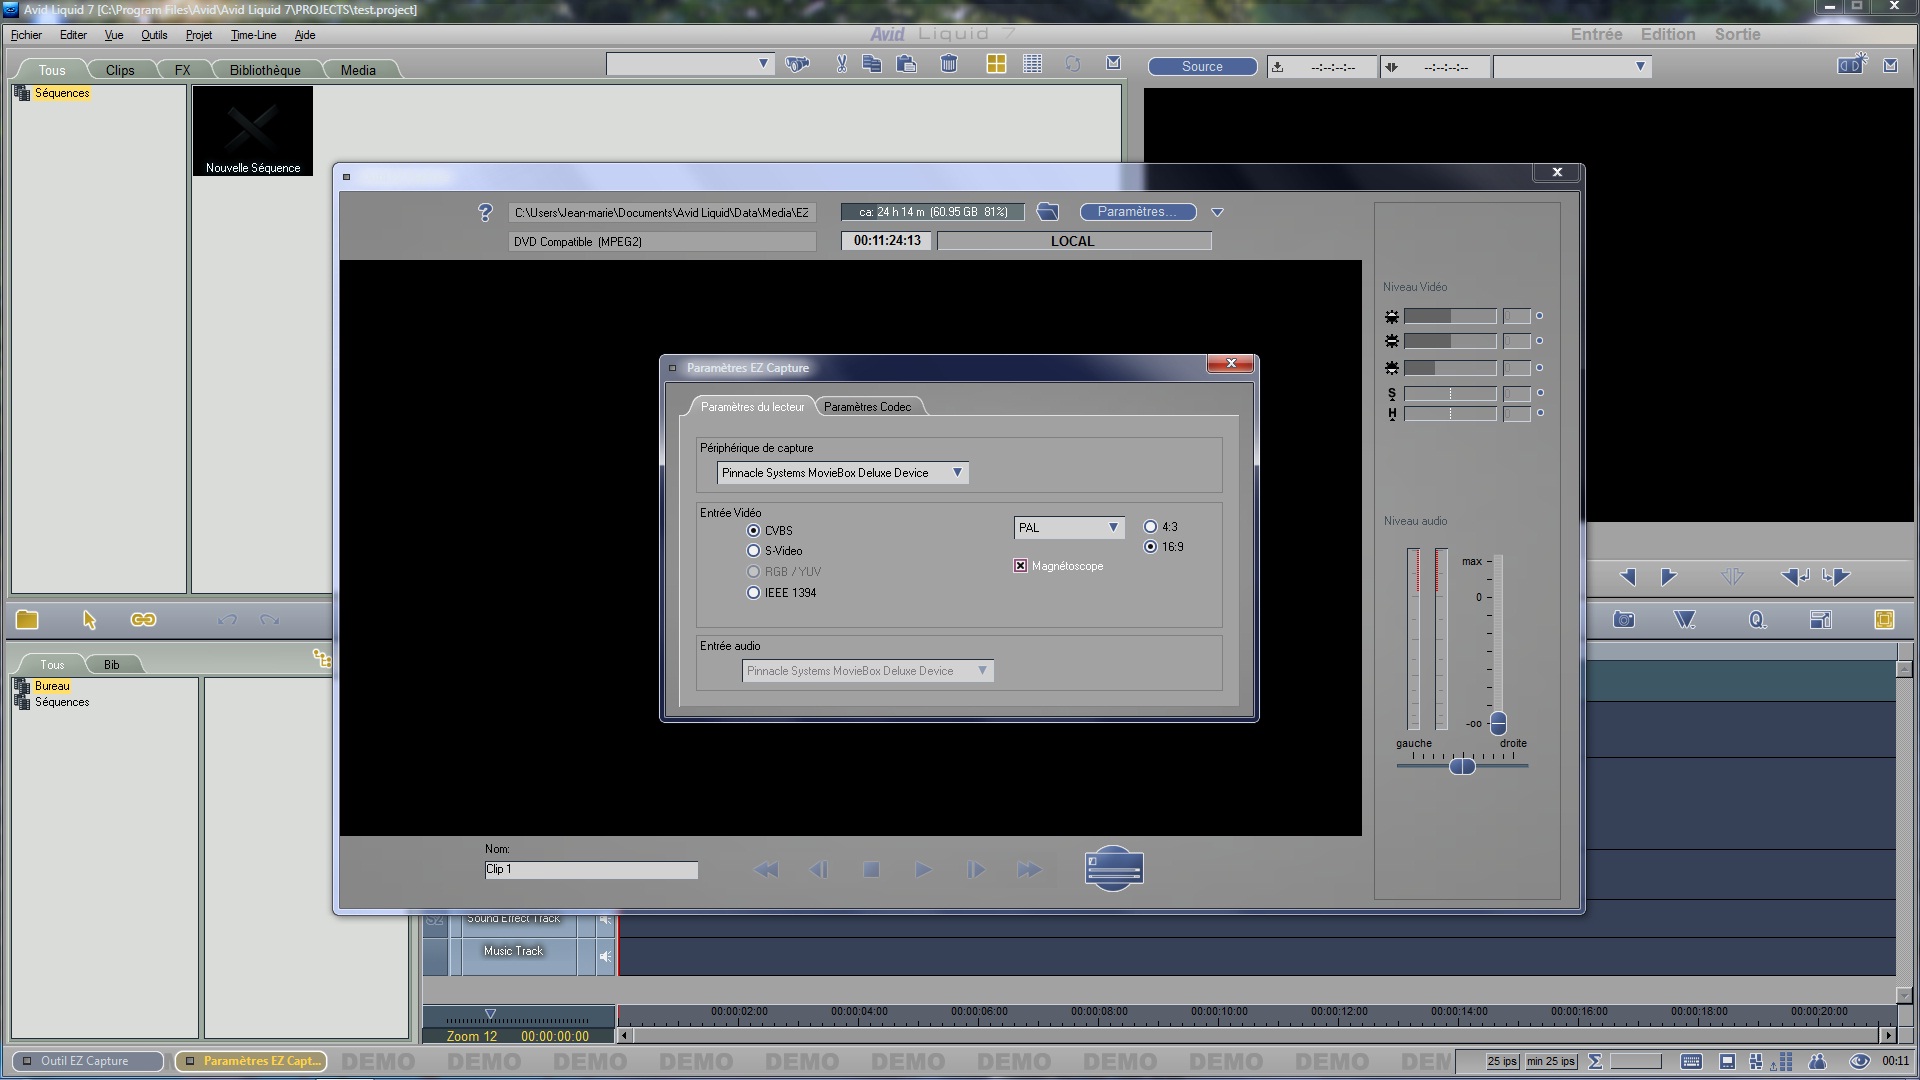The image size is (1920, 1080).
Task: Click the play arrow under the source viewer
Action: coord(1668,577)
